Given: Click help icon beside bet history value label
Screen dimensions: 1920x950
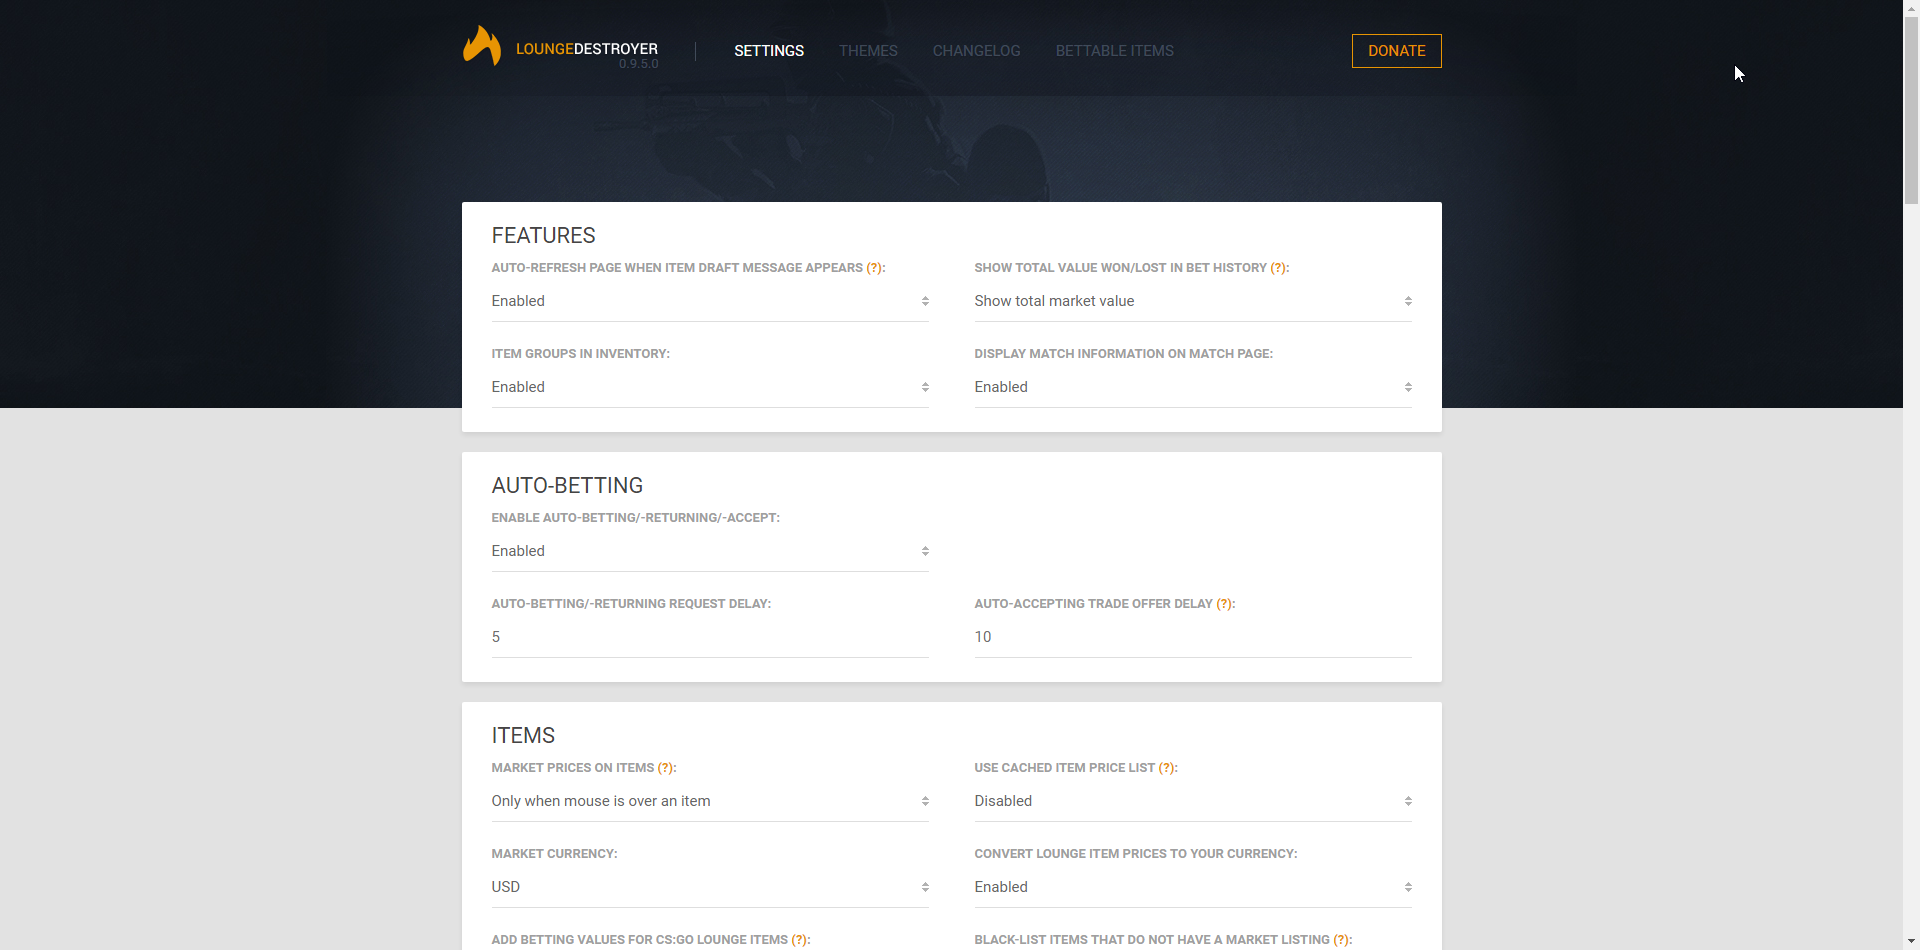Looking at the screenshot, I should click(x=1278, y=268).
